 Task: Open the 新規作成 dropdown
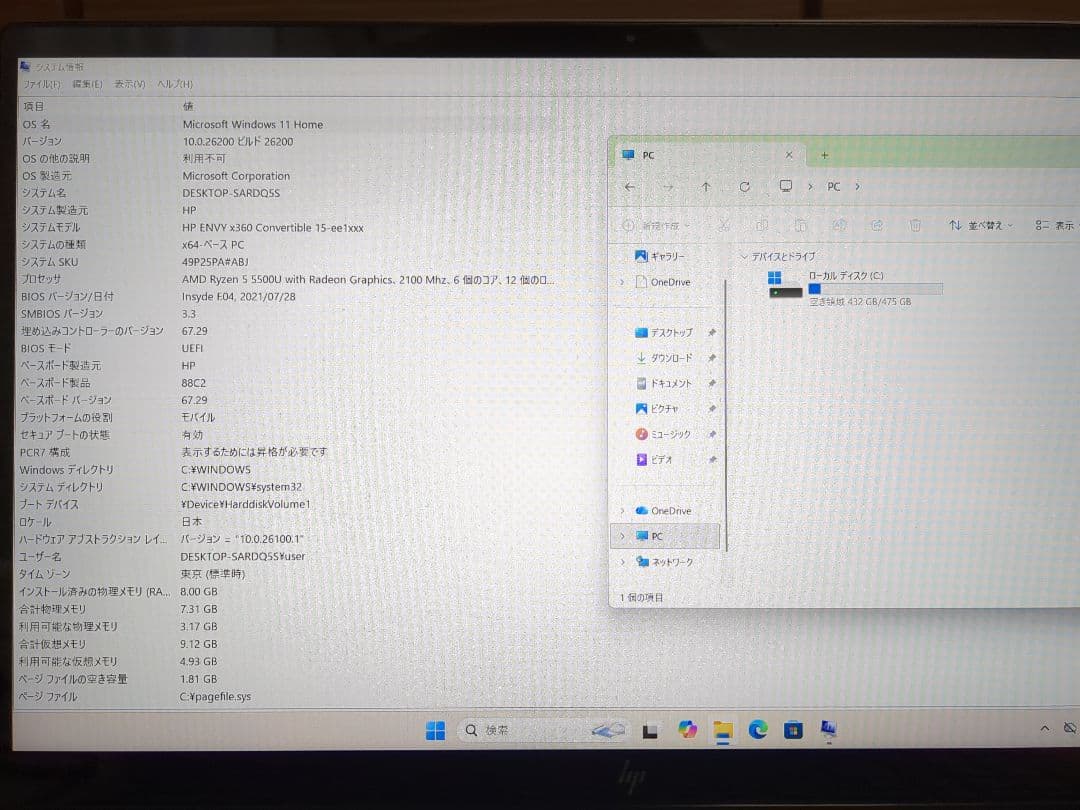pos(656,225)
